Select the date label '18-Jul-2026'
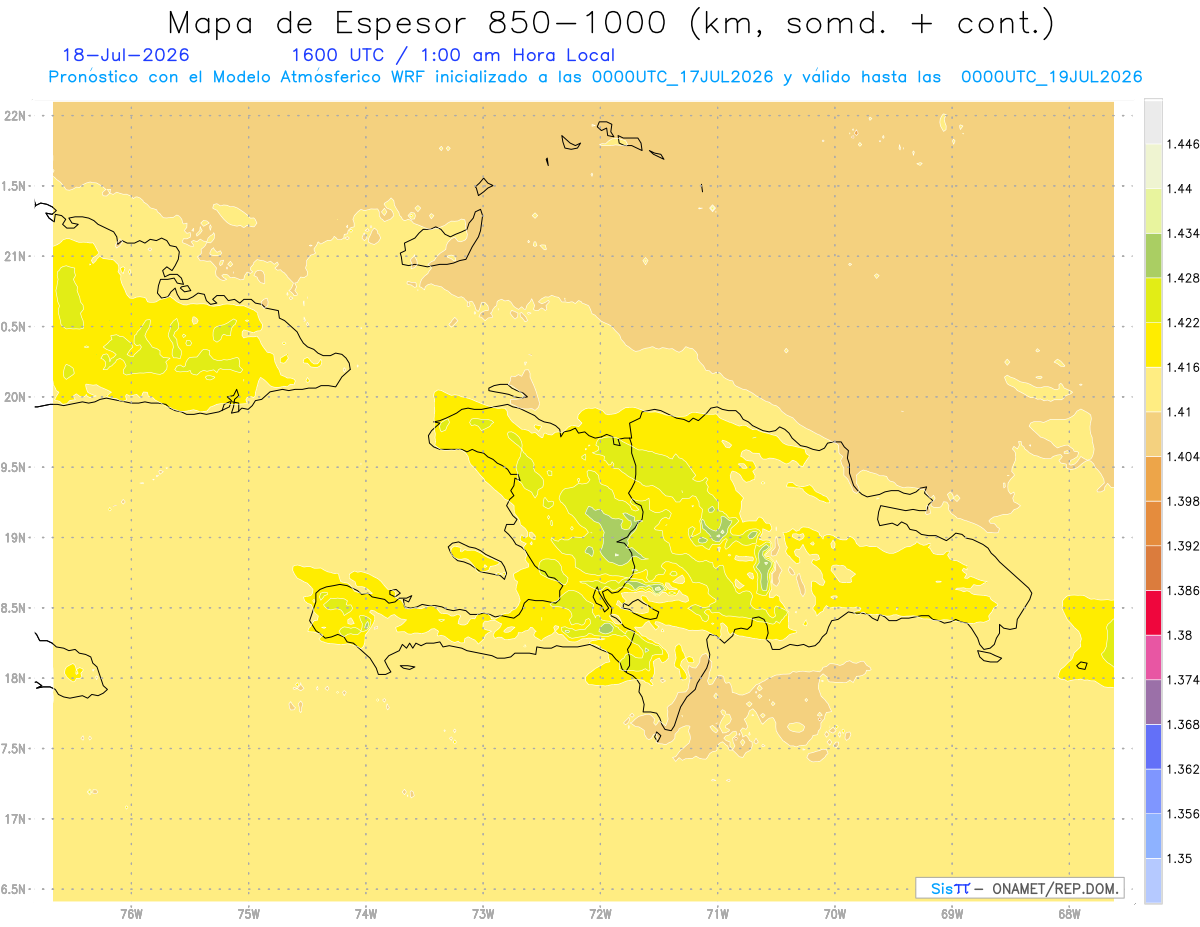The height and width of the screenshot is (927, 1200). click(126, 56)
